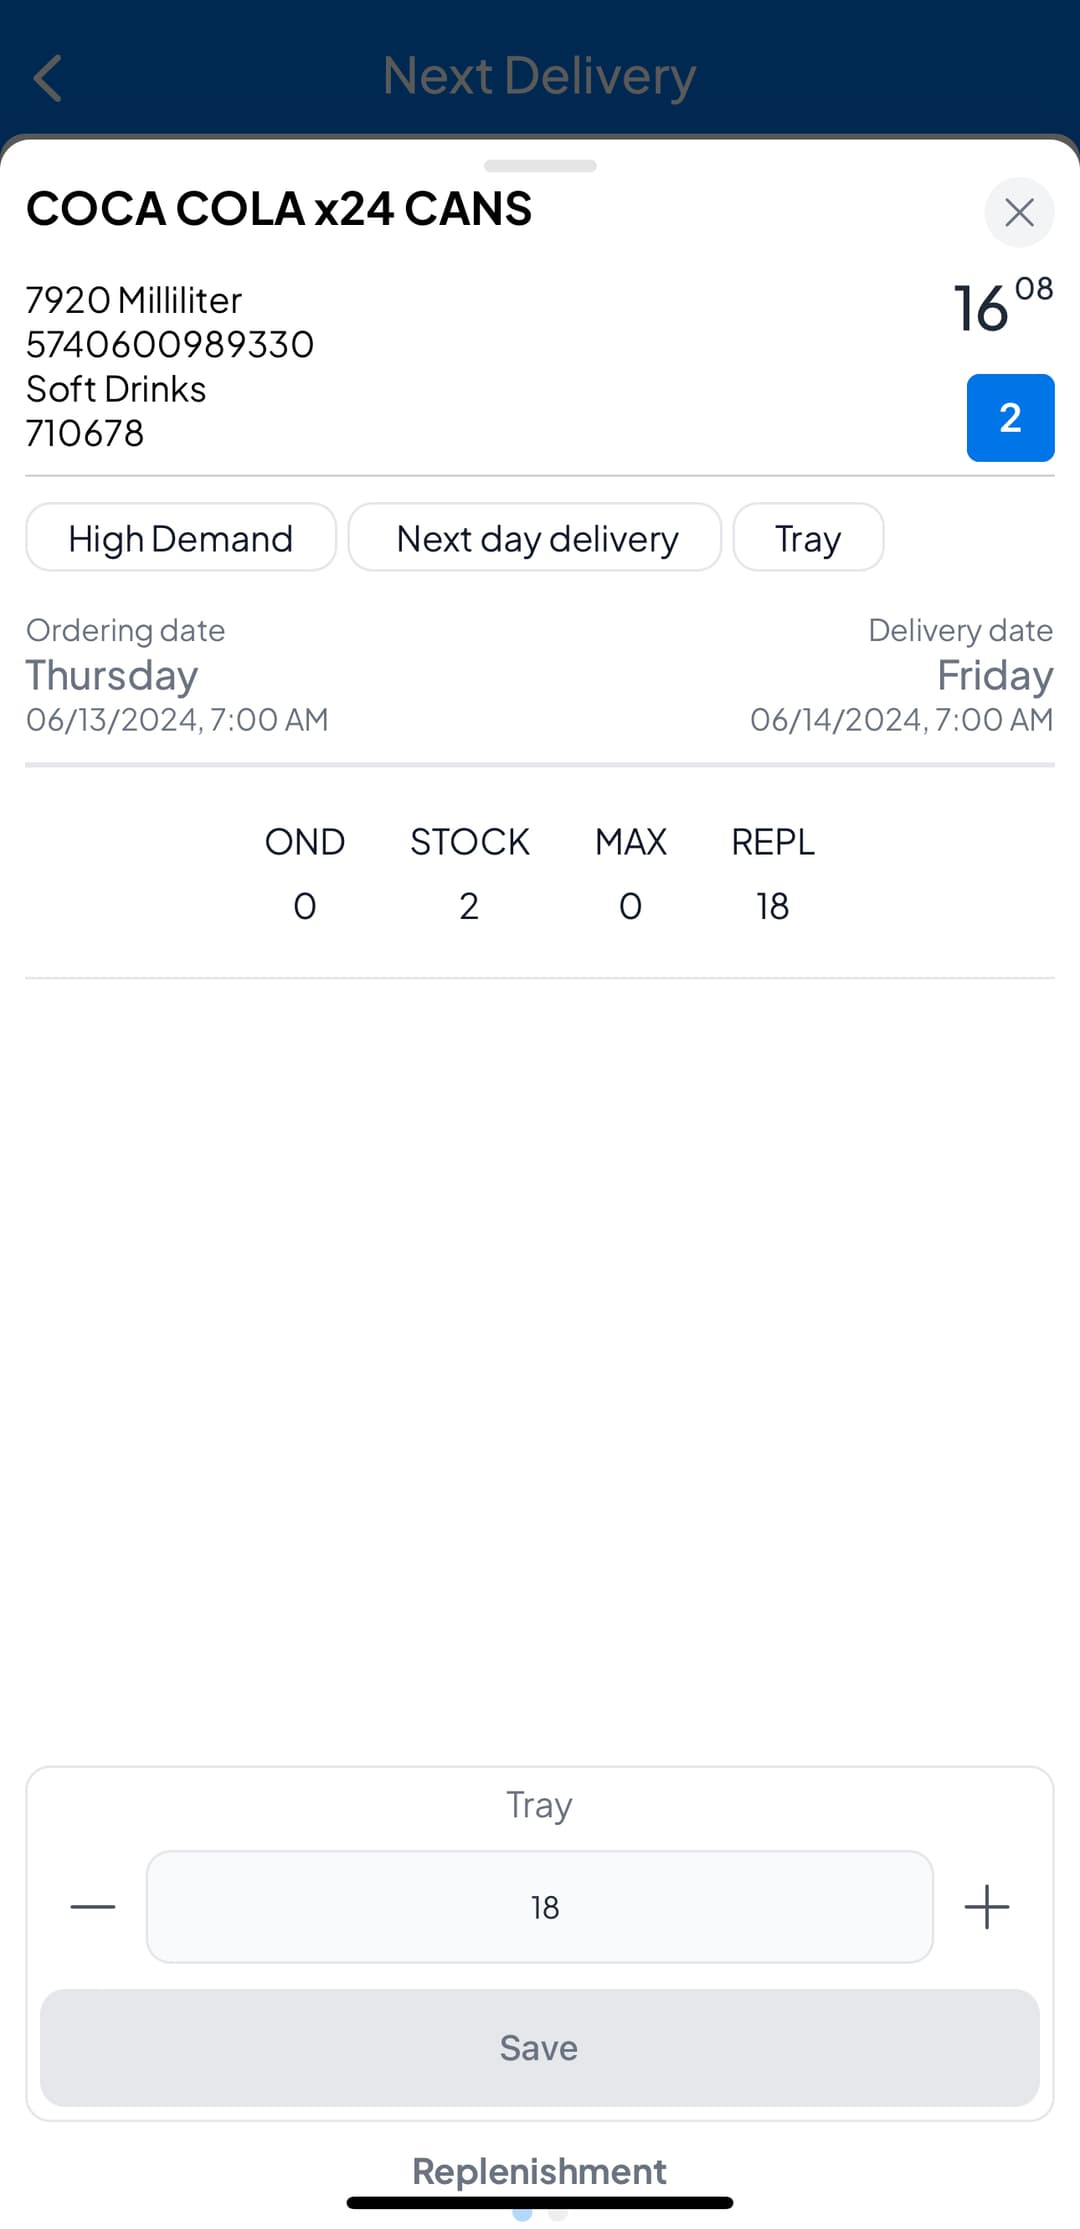Image resolution: width=1080 pixels, height=2229 pixels.
Task: Tap the STOCK value column
Action: [x=469, y=906]
